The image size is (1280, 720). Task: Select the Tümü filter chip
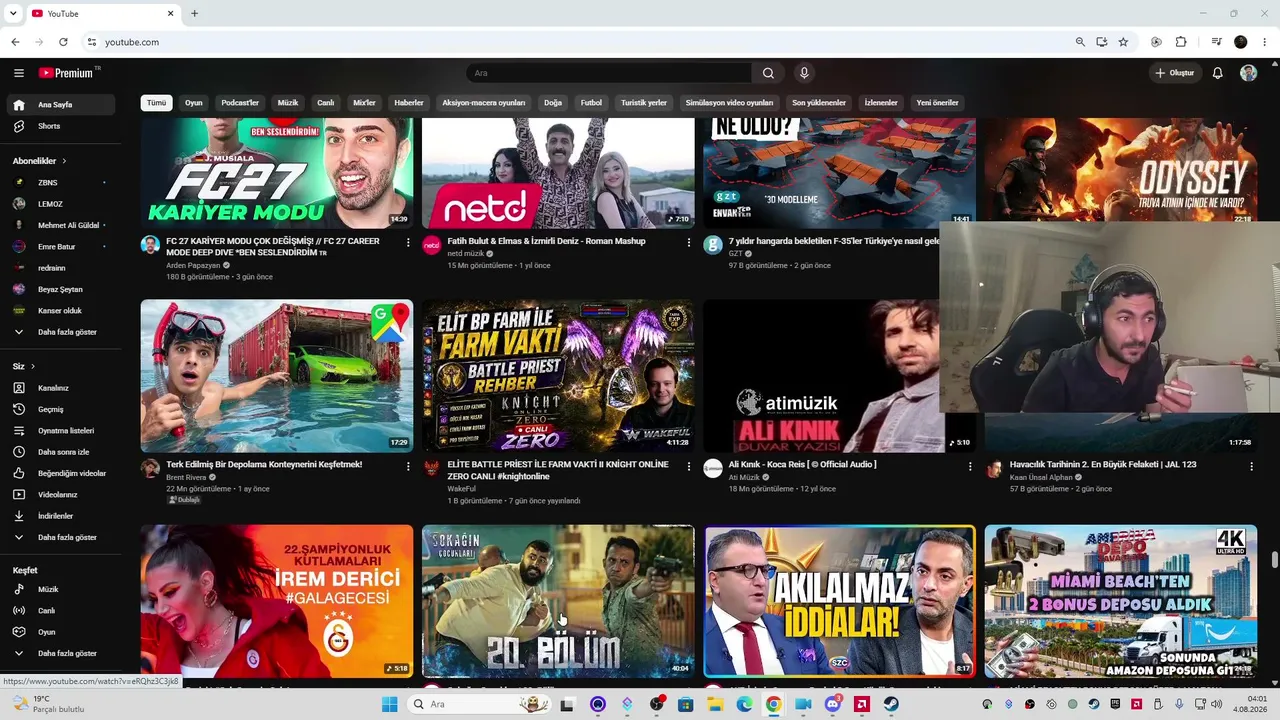[157, 103]
